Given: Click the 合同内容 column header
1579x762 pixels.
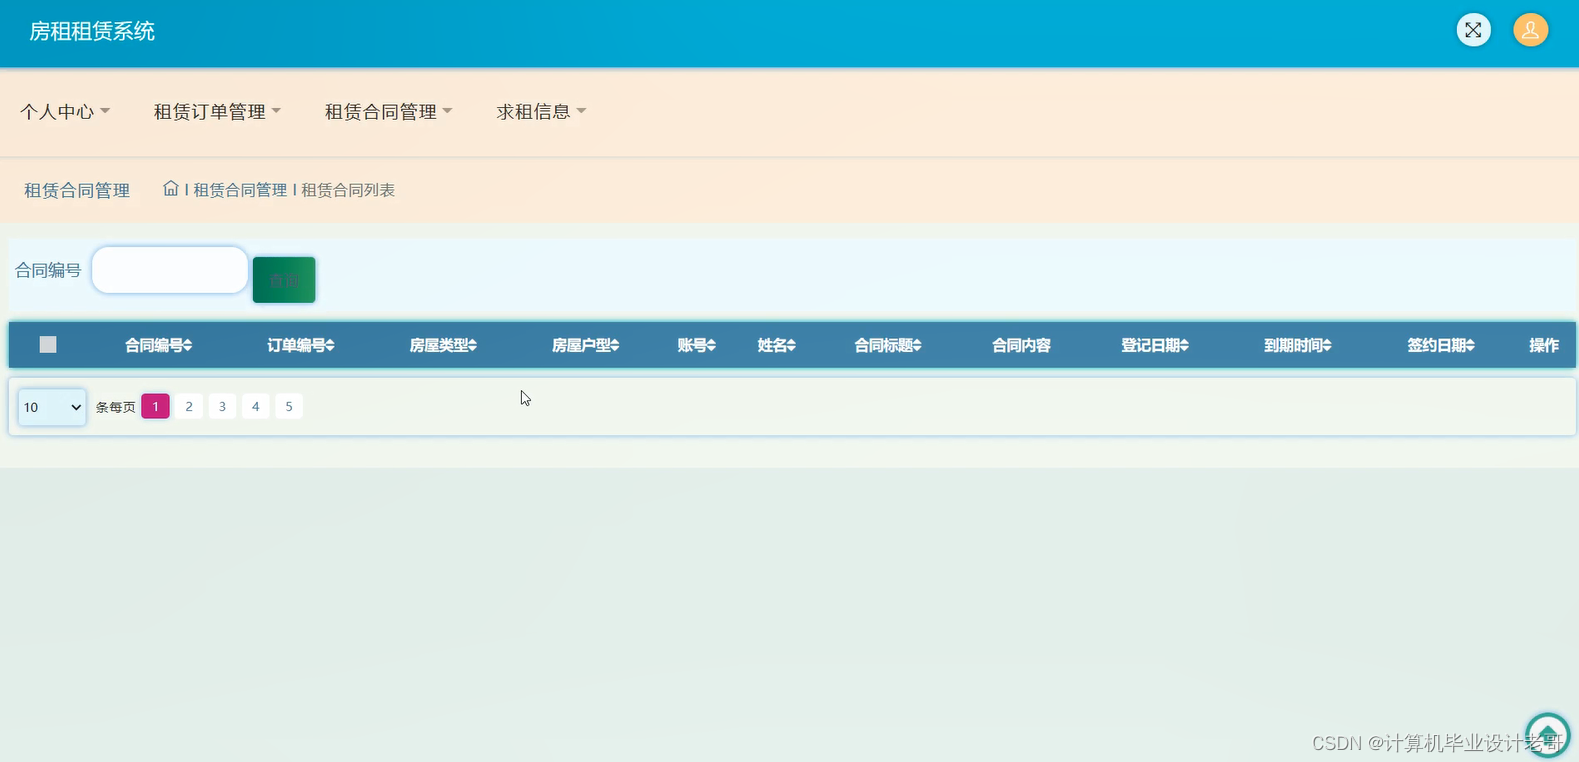Looking at the screenshot, I should (x=1021, y=345).
